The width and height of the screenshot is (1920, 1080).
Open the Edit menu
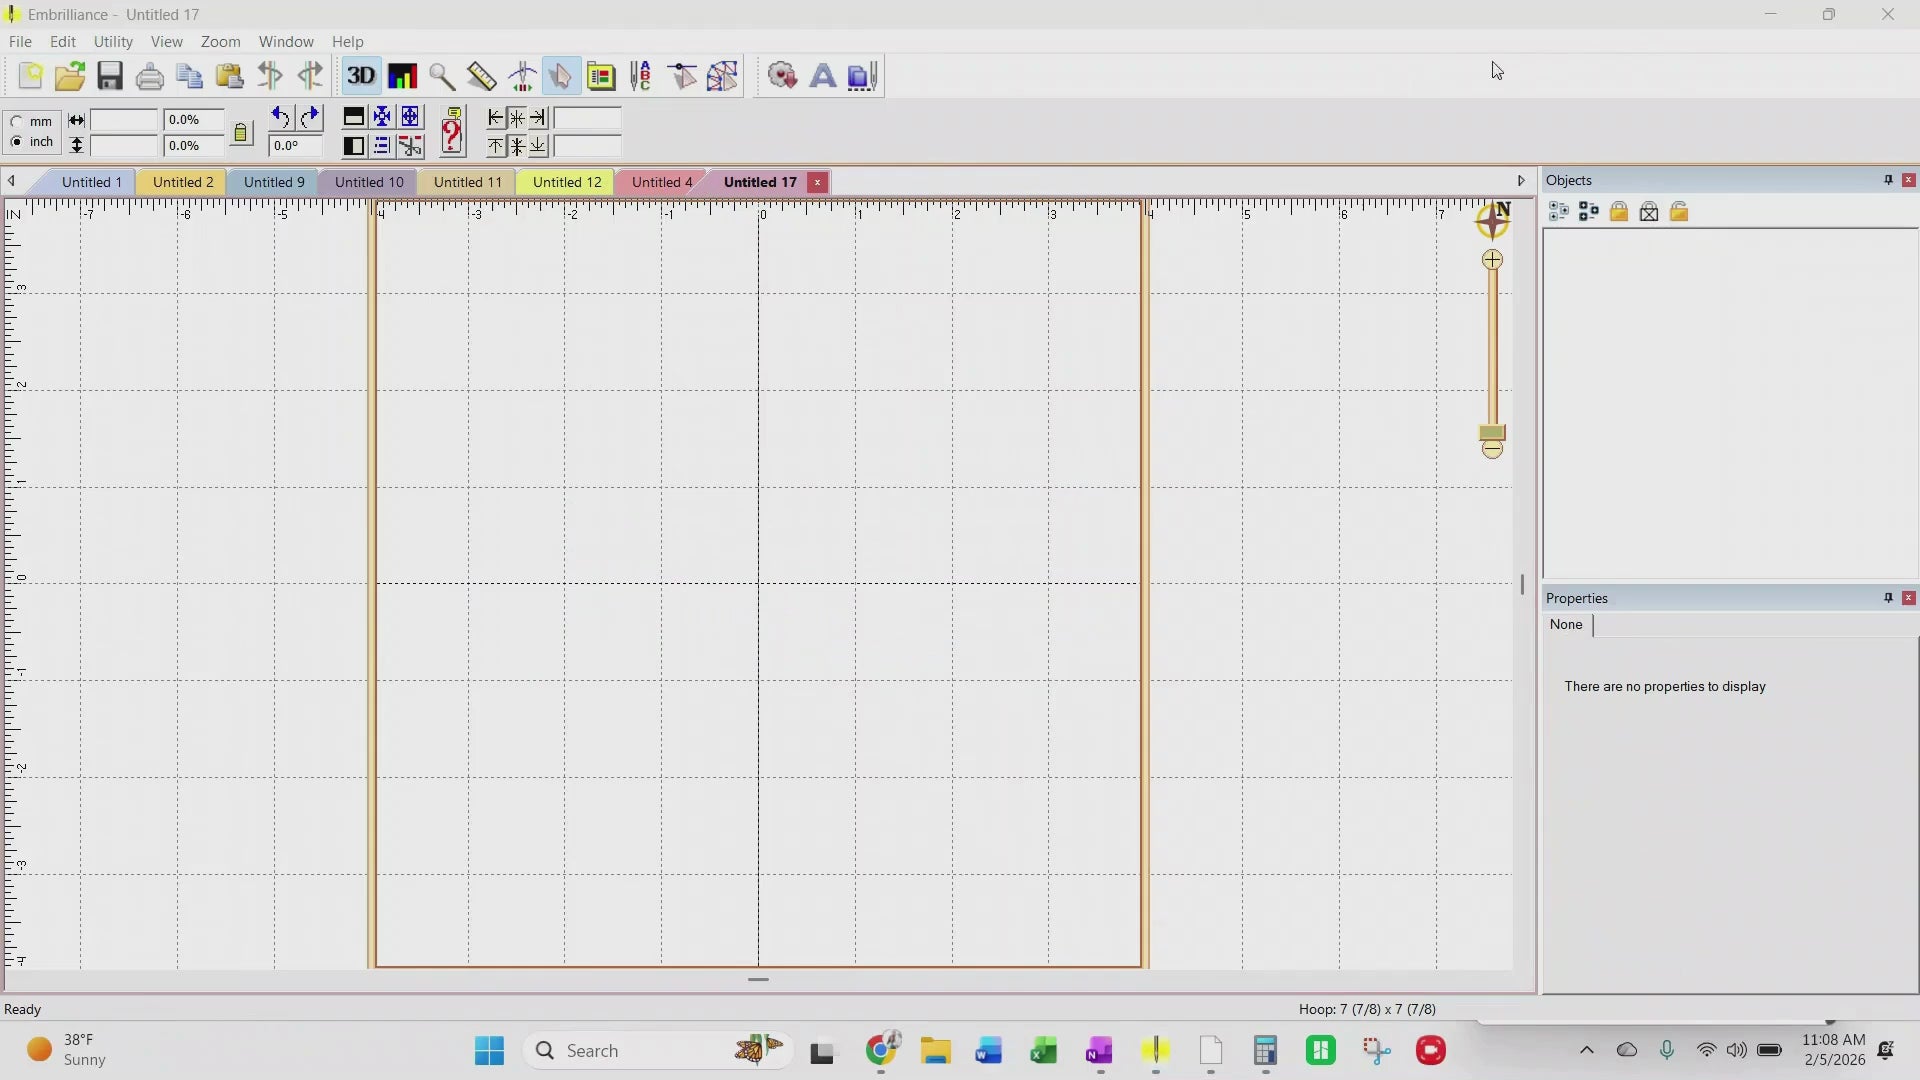click(63, 42)
